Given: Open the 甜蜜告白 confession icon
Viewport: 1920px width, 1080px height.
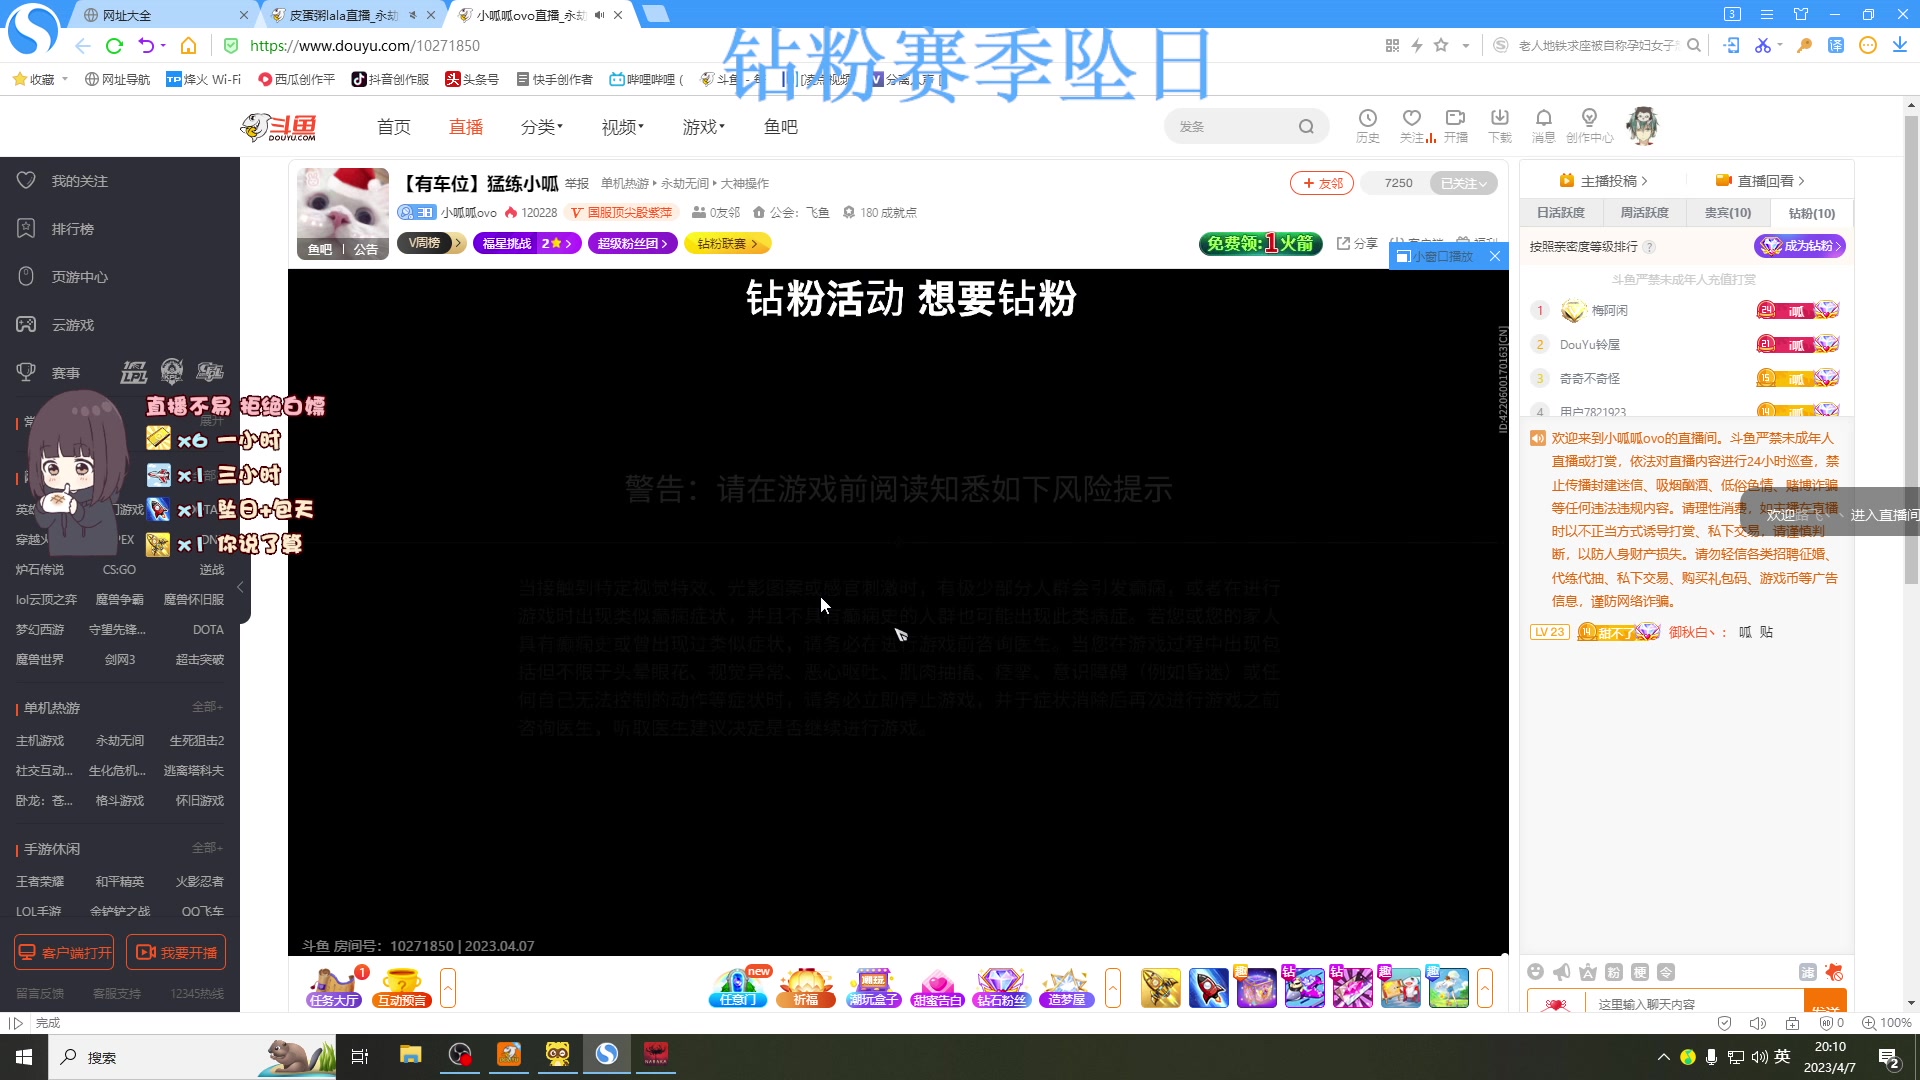Looking at the screenshot, I should (937, 987).
